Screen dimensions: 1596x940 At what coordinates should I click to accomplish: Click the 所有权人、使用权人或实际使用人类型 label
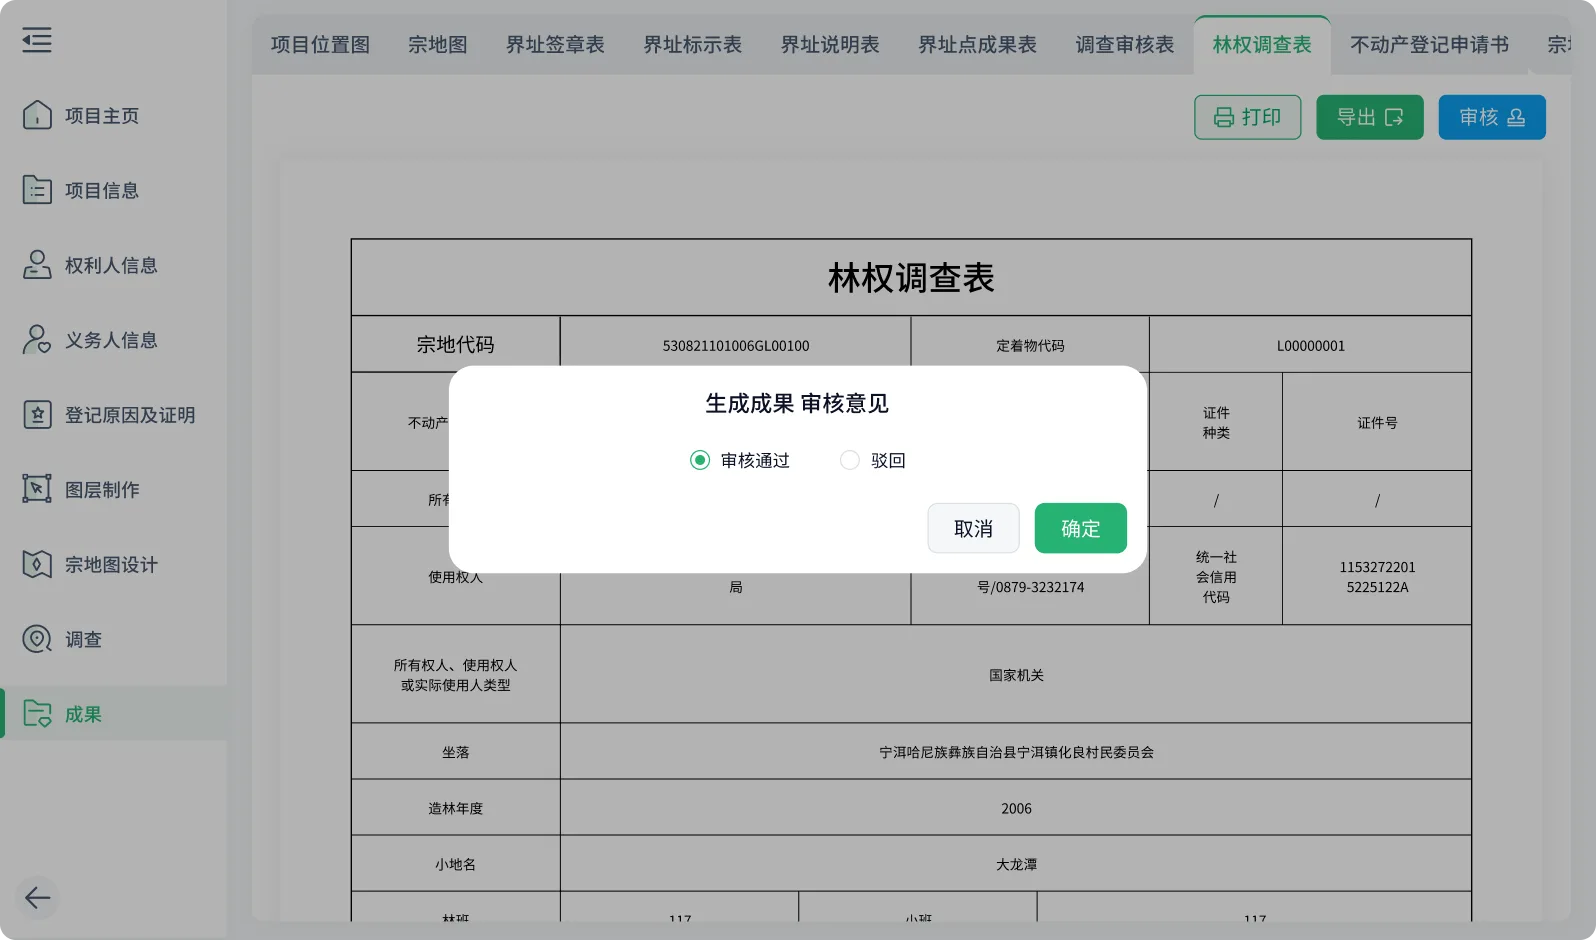(x=455, y=675)
